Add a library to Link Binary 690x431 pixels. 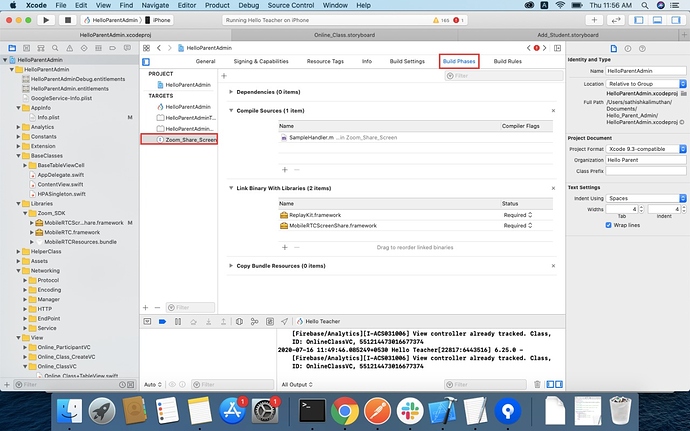coord(285,247)
